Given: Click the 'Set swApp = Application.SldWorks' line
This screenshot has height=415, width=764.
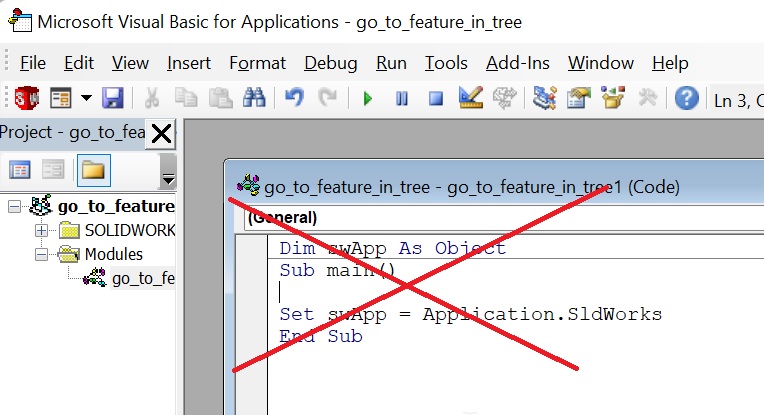Looking at the screenshot, I should coord(471,315).
